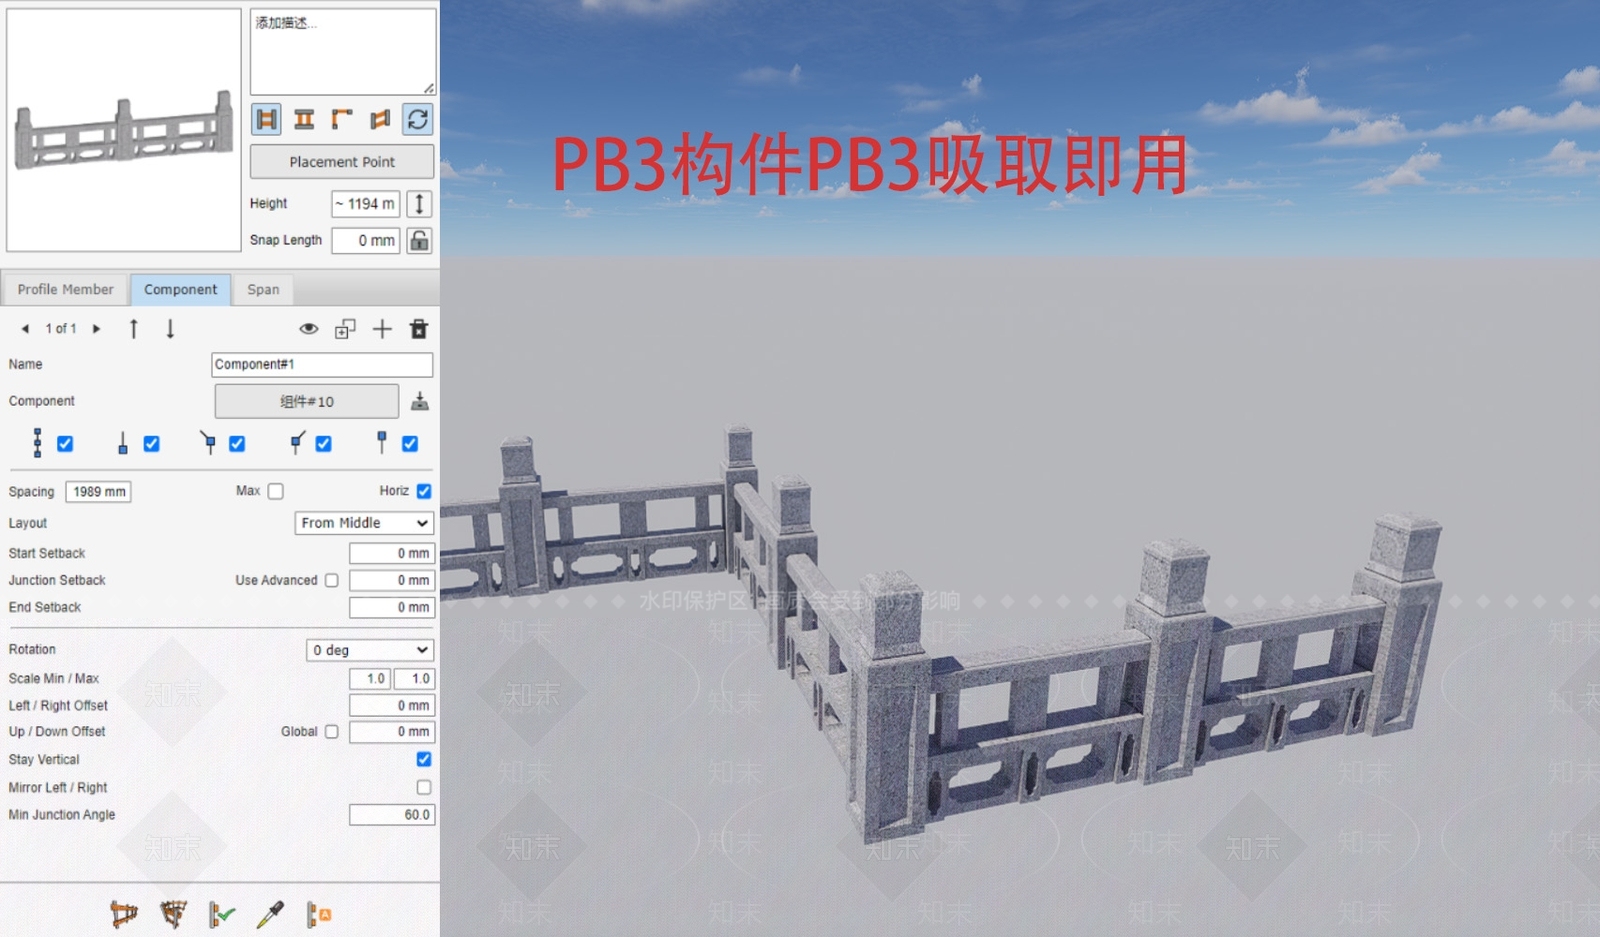Viewport: 1600px width, 937px height.
Task: Click the Scale Min value field
Action: (x=370, y=678)
